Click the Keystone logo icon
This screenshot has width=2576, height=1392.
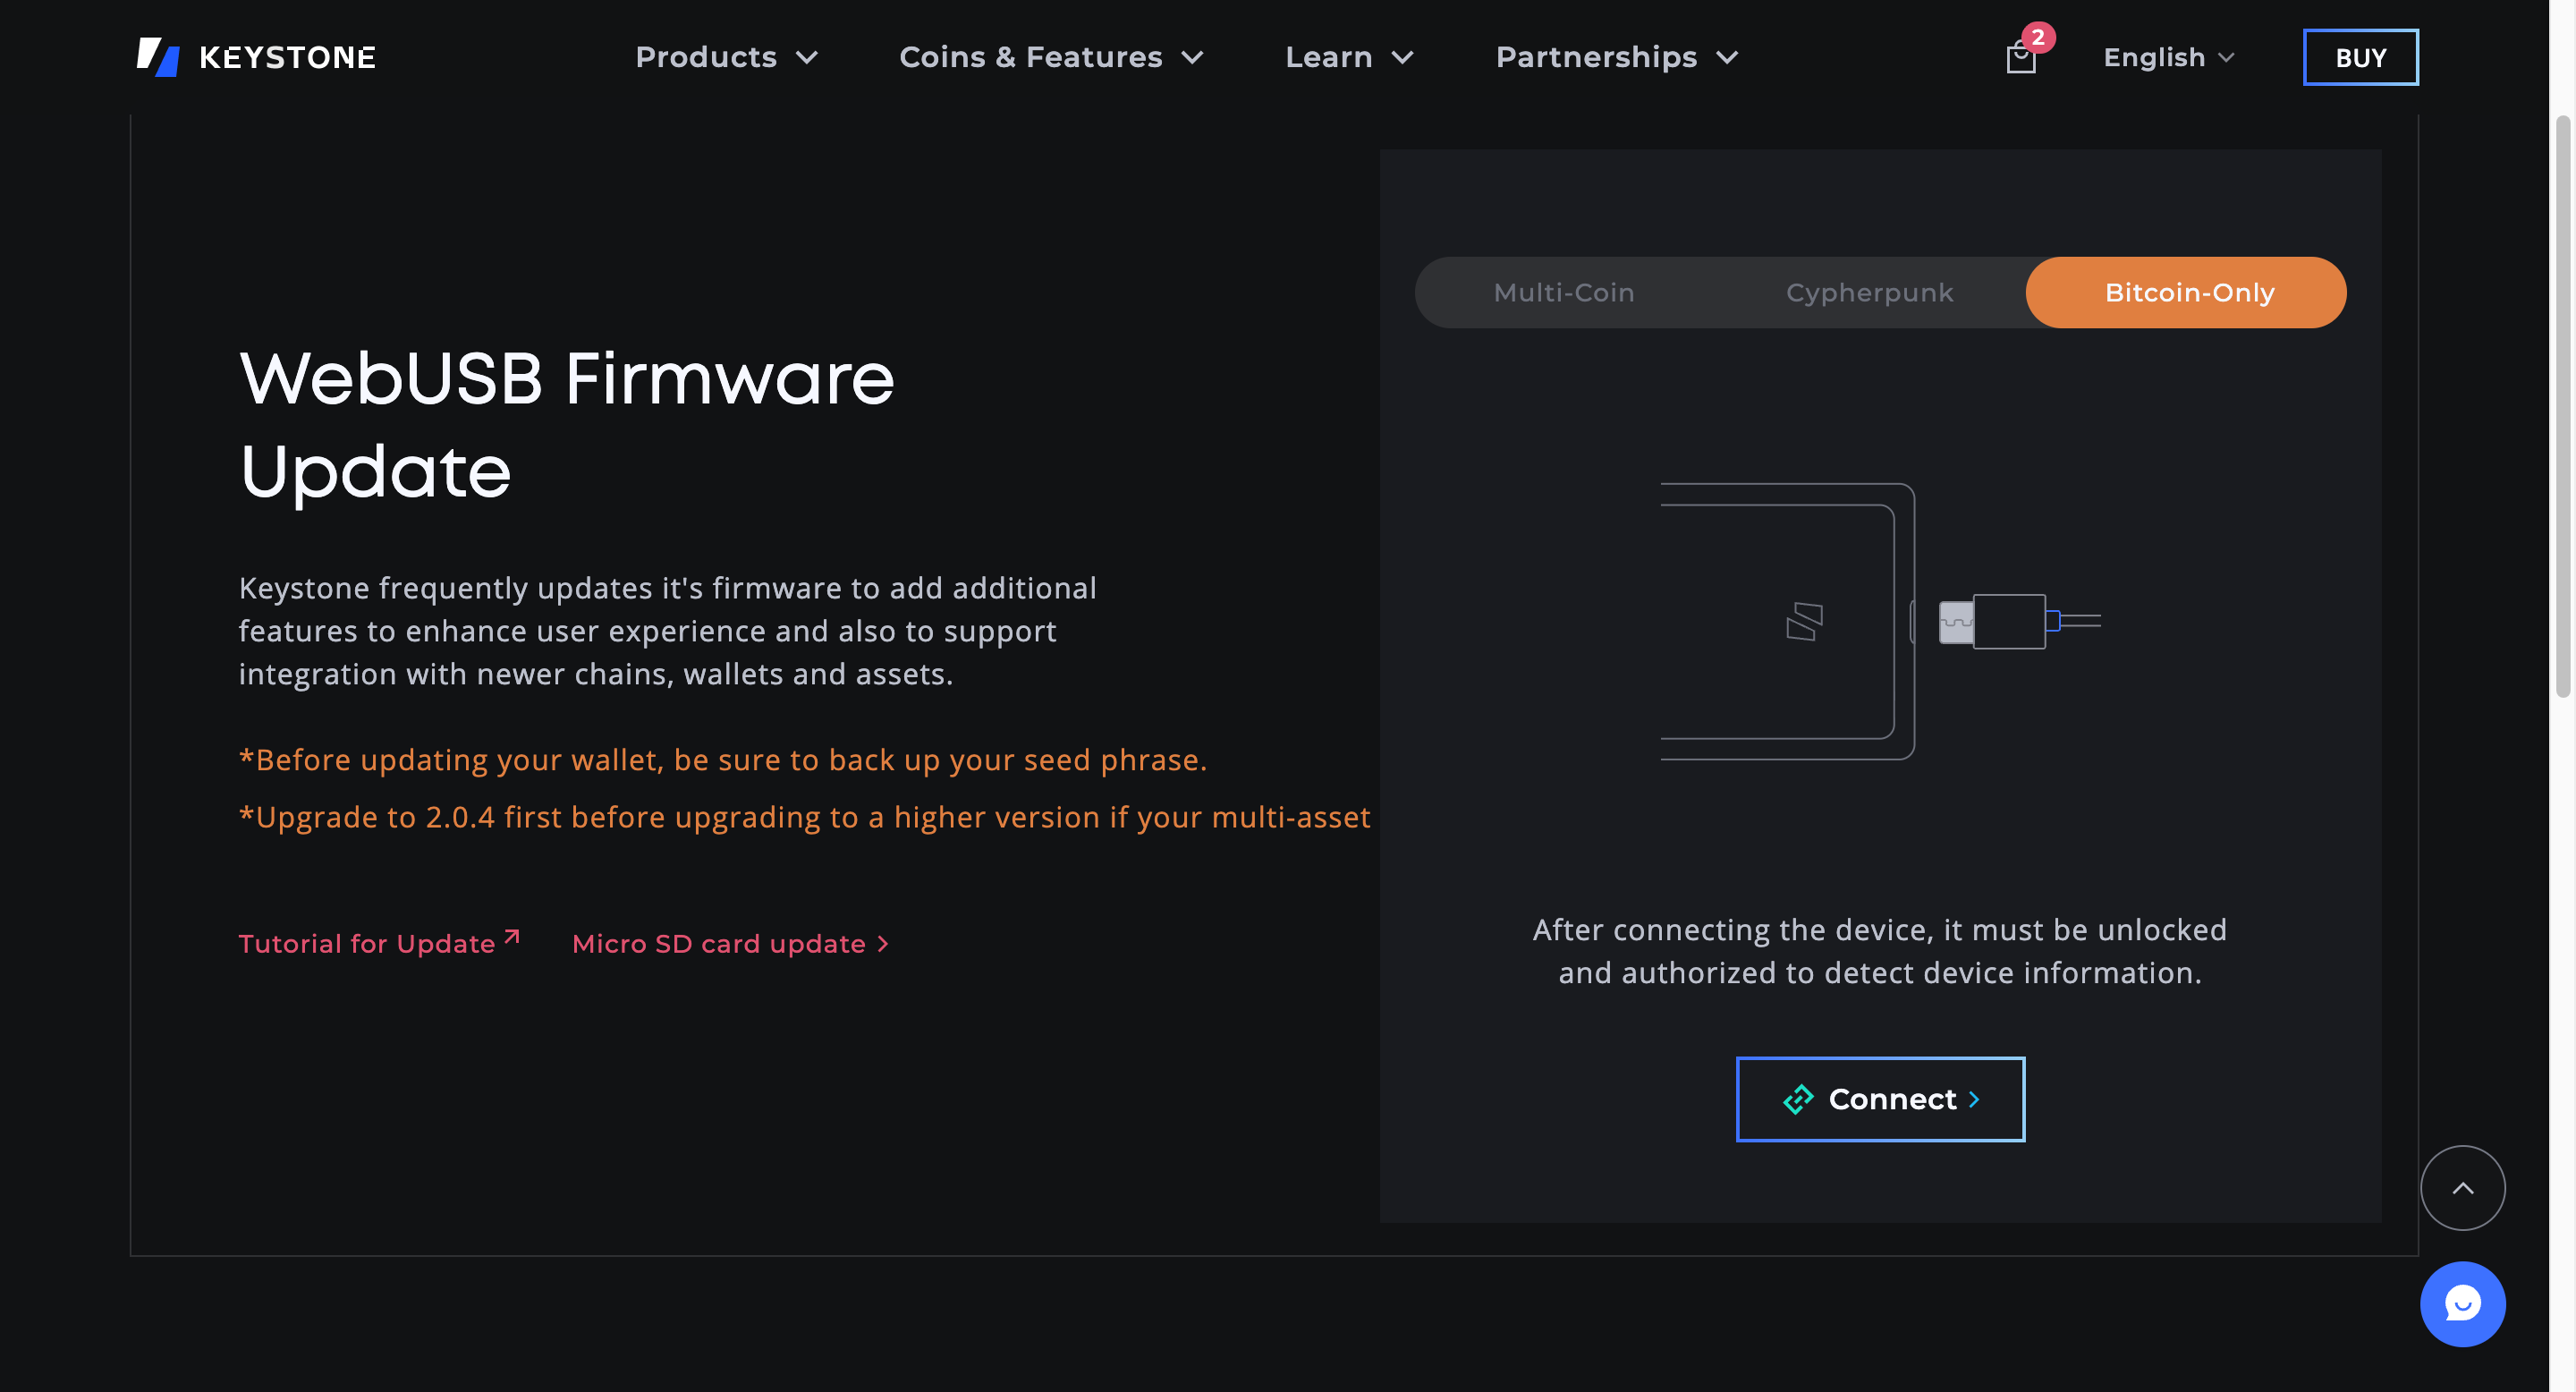[x=158, y=57]
